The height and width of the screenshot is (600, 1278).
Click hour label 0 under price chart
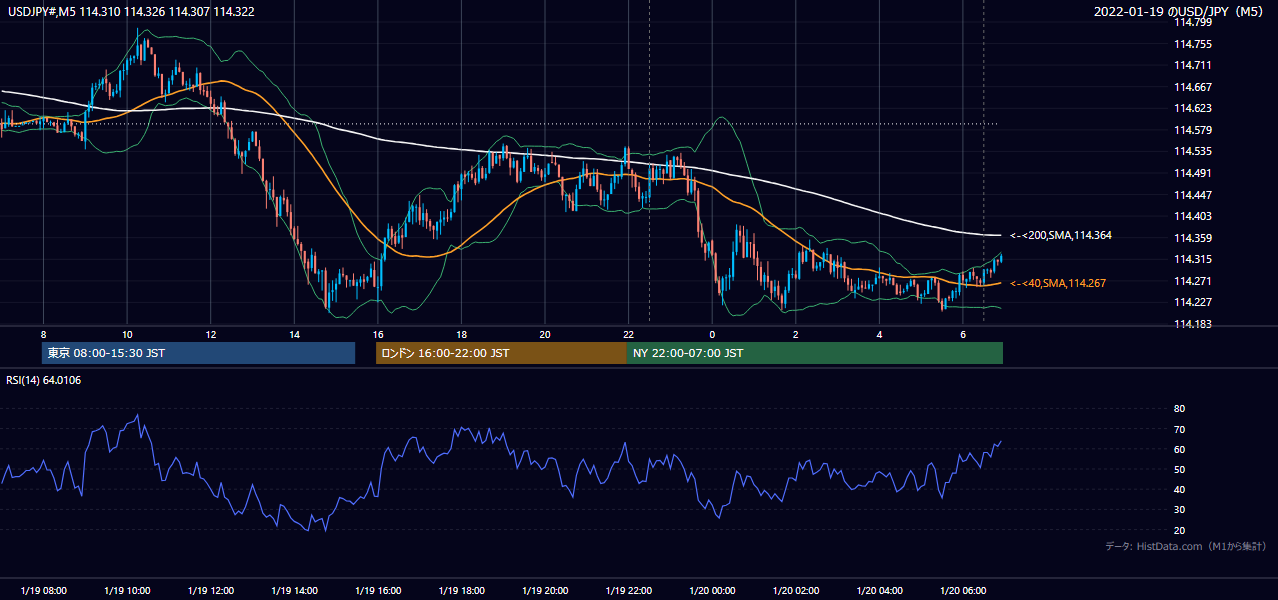coord(712,334)
